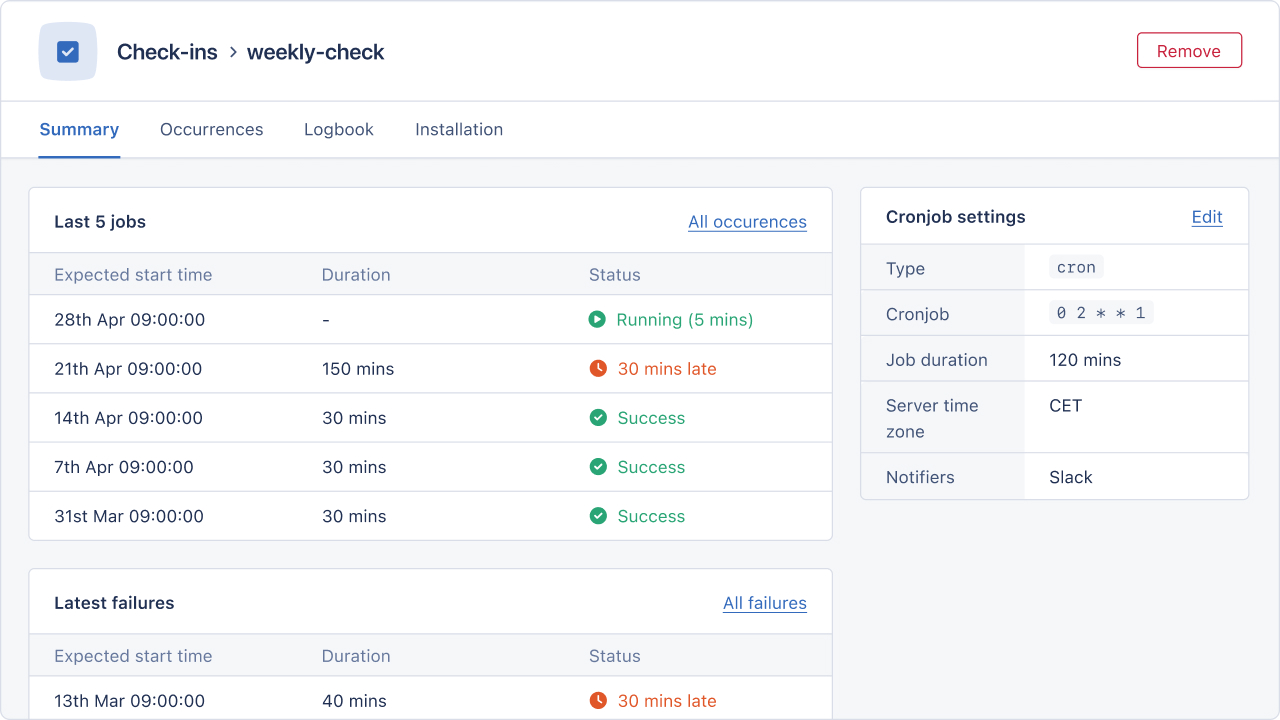Go to the Installation tab

(459, 130)
